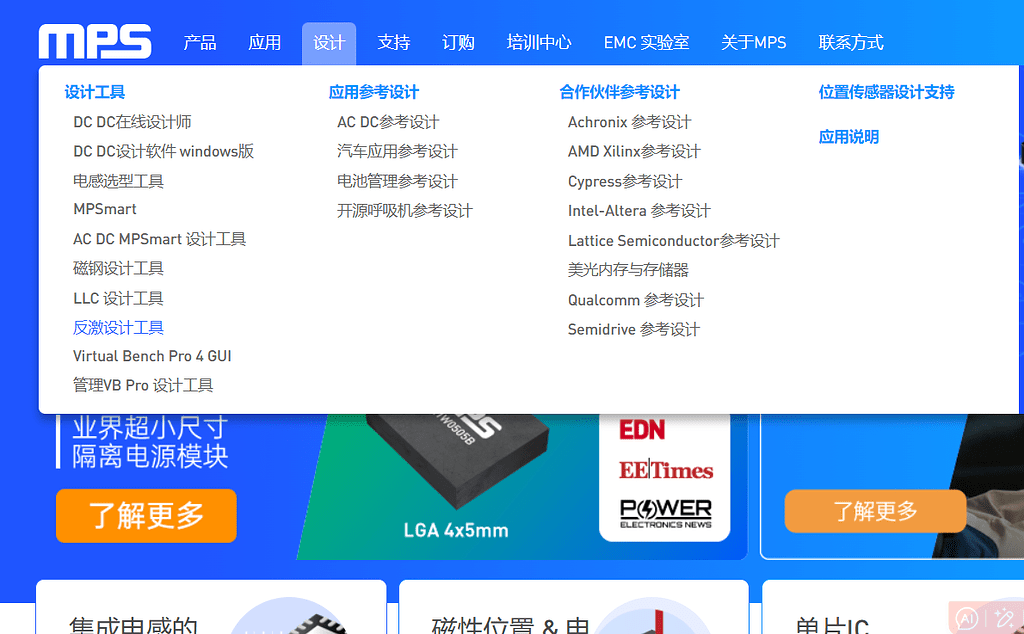Switch to the EMC 实验室 section
Image resolution: width=1024 pixels, height=634 pixels.
[x=646, y=42]
